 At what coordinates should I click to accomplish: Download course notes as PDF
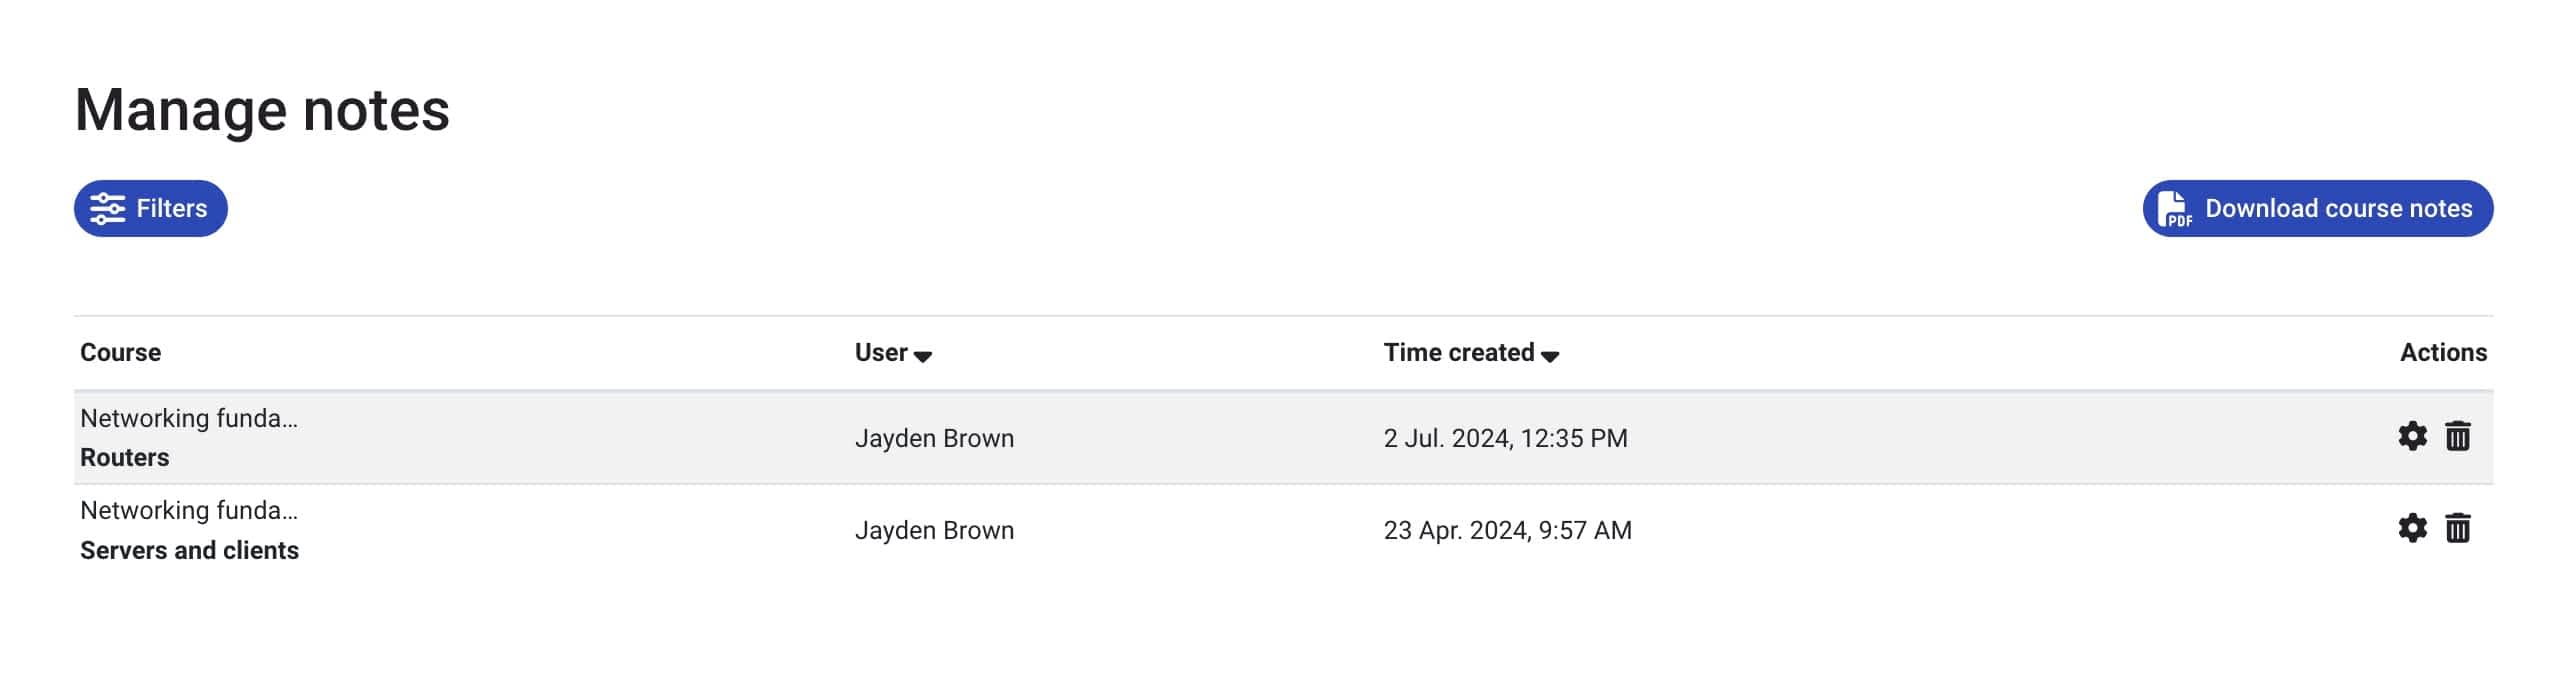pos(2317,208)
